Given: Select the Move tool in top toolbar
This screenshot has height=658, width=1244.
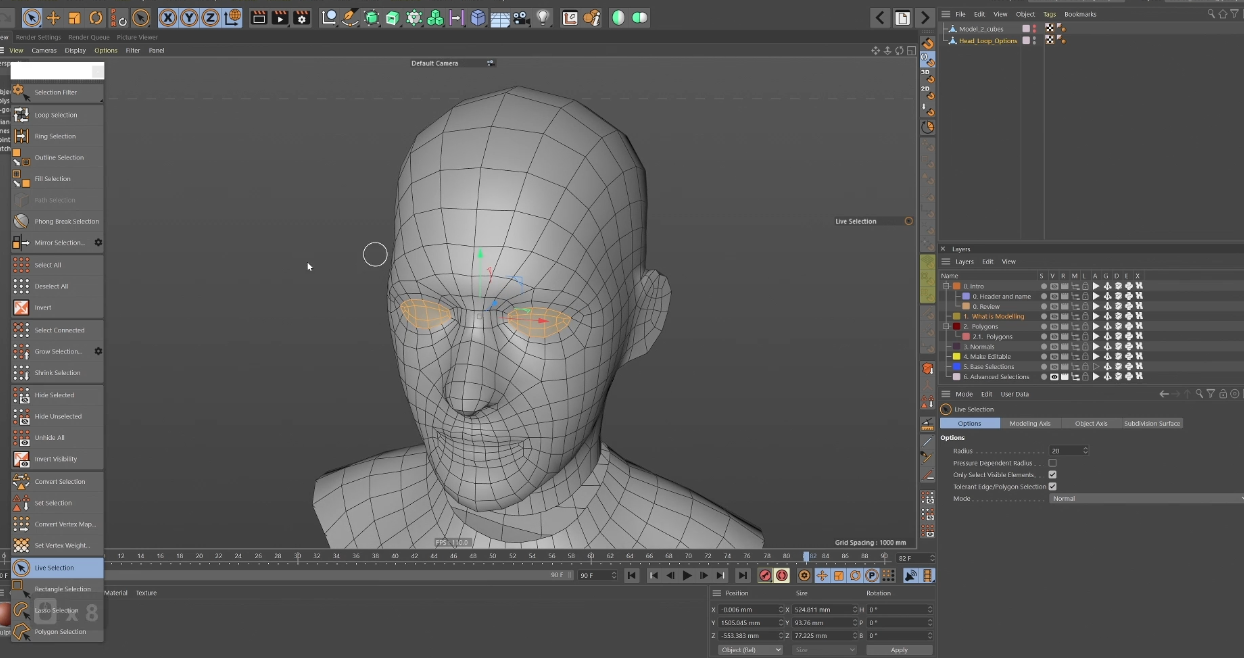Looking at the screenshot, I should 53,17.
